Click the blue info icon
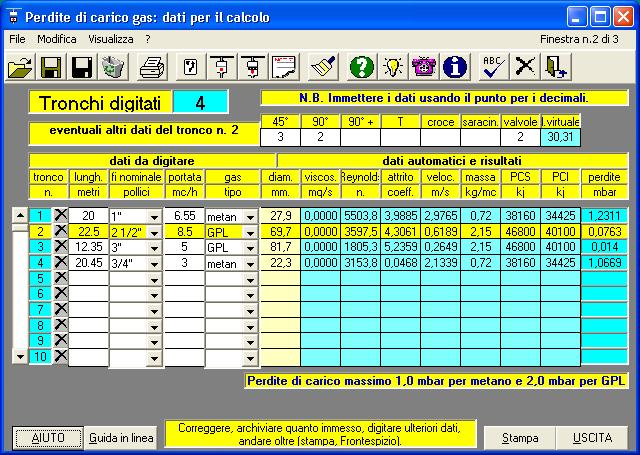 click(456, 67)
